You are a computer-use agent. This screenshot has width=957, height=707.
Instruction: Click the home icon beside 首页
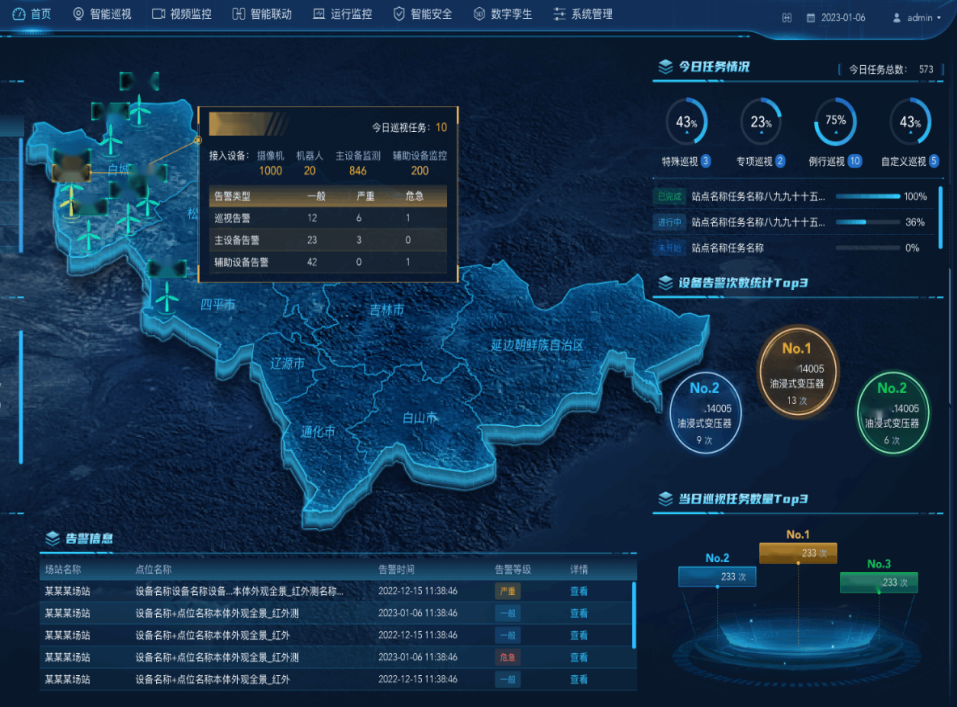18,15
